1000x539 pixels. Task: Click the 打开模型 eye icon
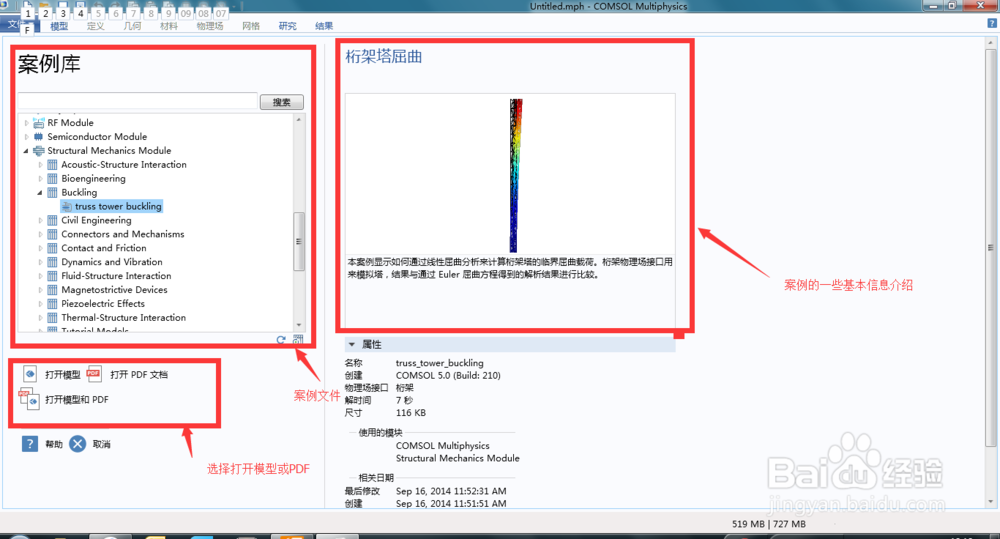(30, 374)
